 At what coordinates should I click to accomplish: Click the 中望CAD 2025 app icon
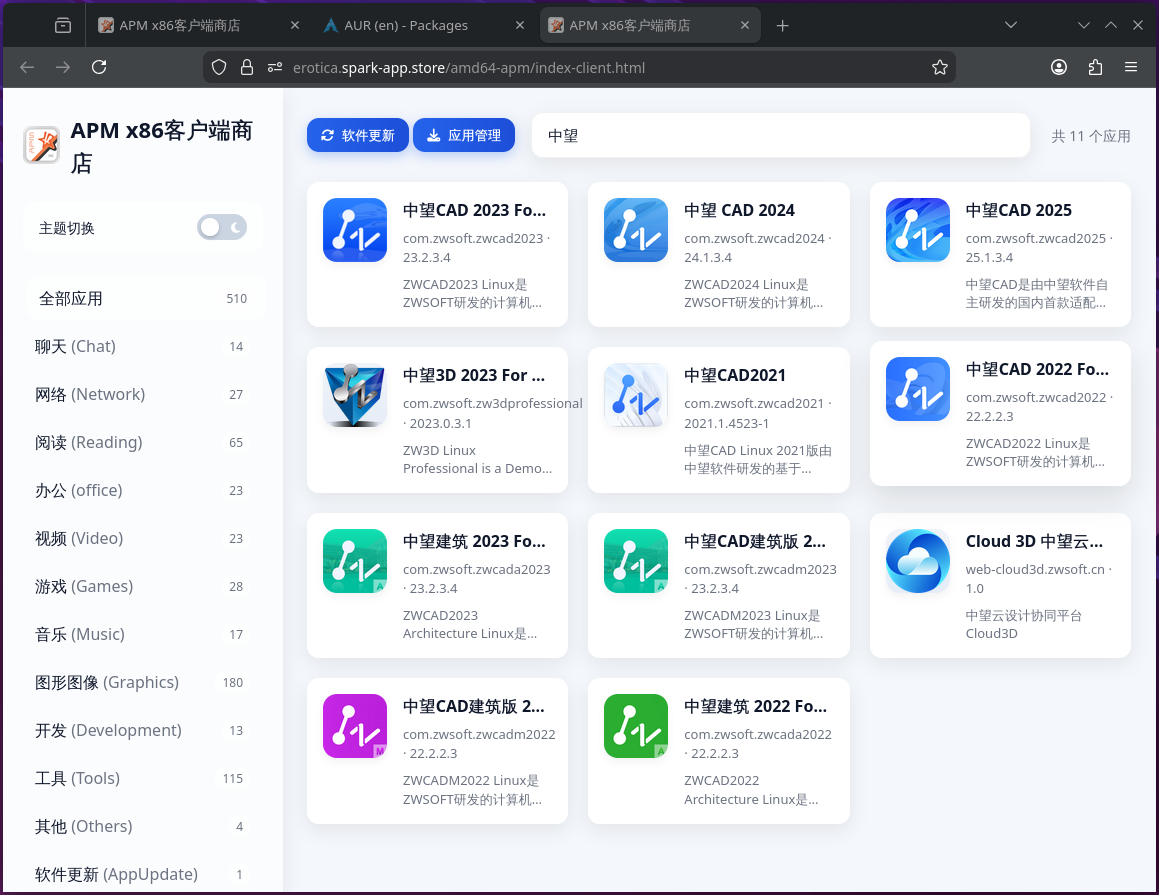pyautogui.click(x=917, y=230)
